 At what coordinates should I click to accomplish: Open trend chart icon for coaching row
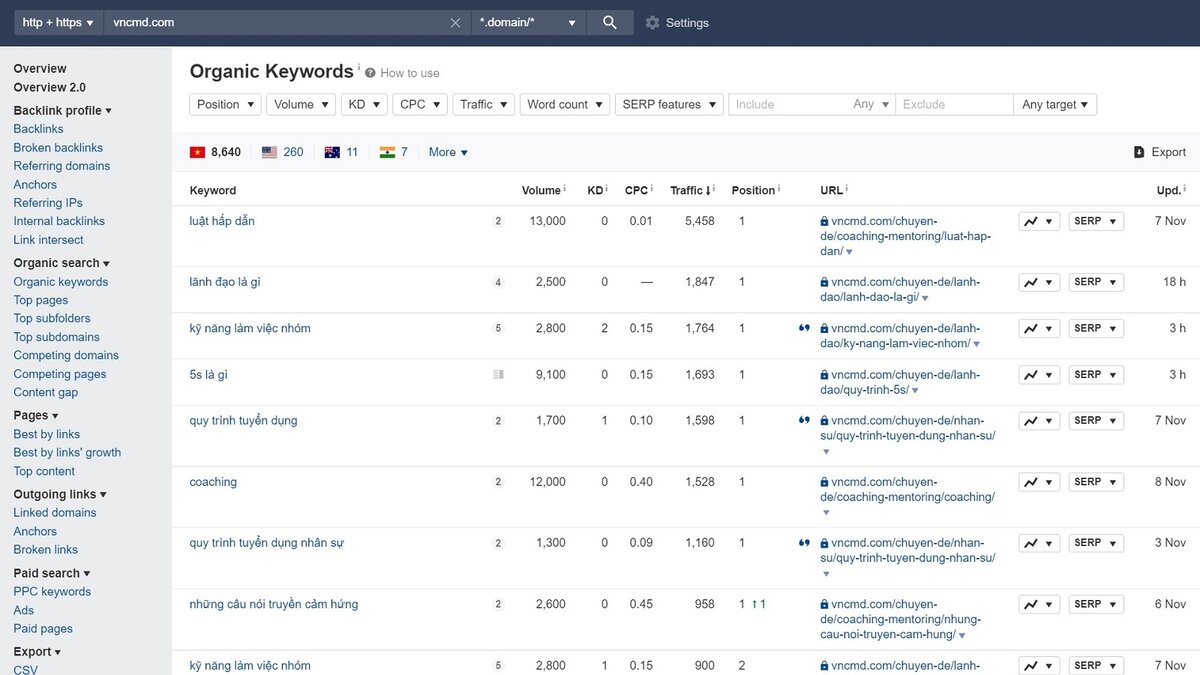1039,482
